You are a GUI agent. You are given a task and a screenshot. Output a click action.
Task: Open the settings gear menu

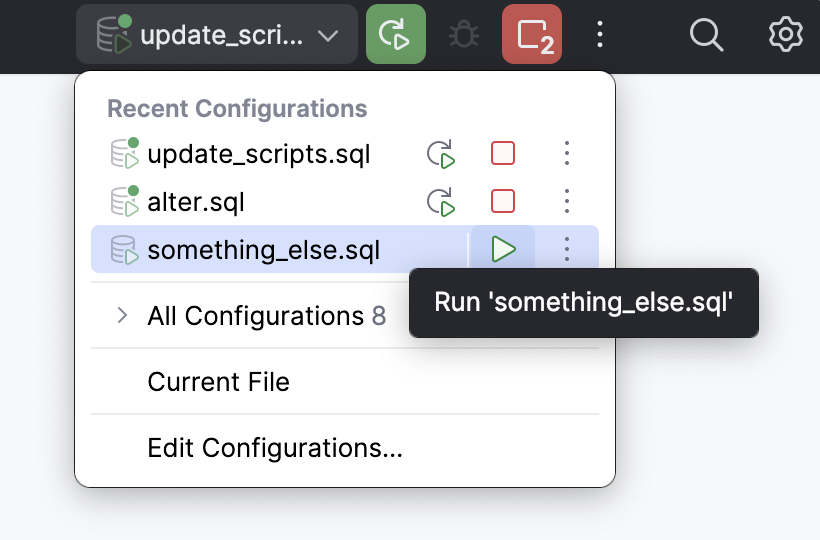[786, 35]
